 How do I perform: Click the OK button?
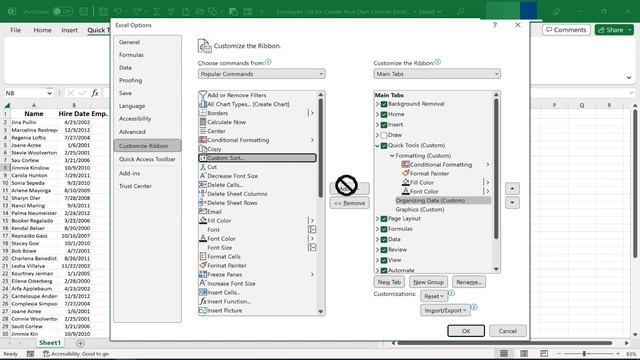point(466,331)
